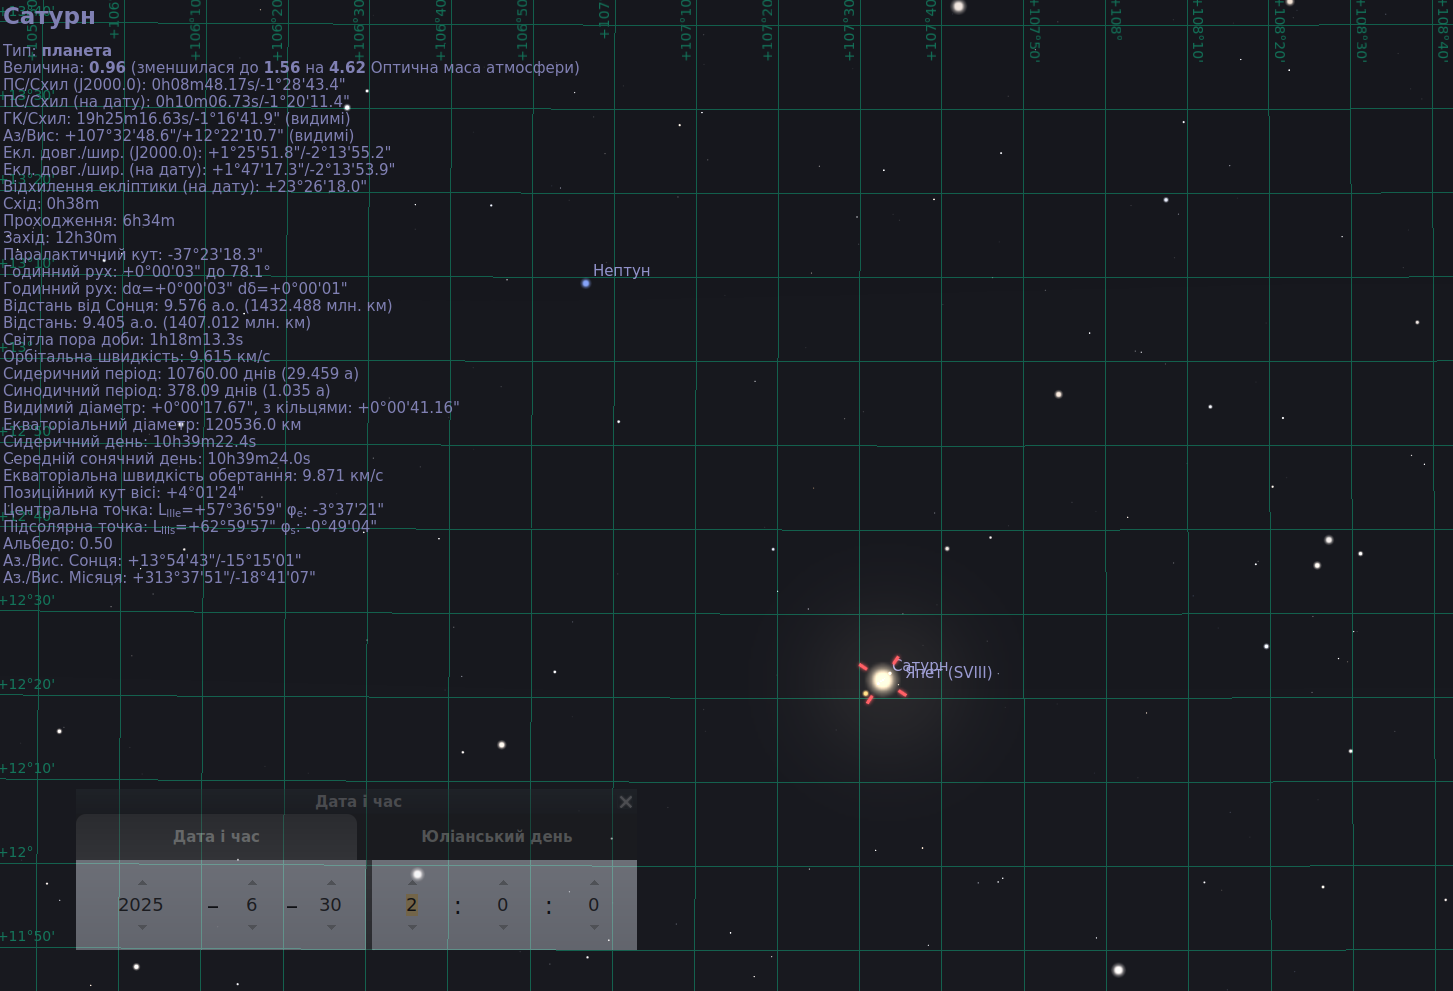Decrease the minutes with the down arrow
The width and height of the screenshot is (1453, 991).
coord(503,927)
